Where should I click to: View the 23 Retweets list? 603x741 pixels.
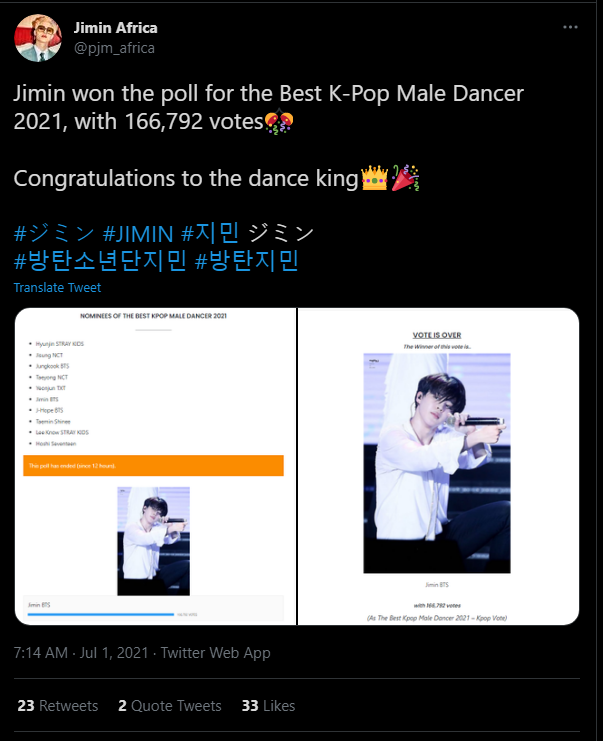click(58, 706)
